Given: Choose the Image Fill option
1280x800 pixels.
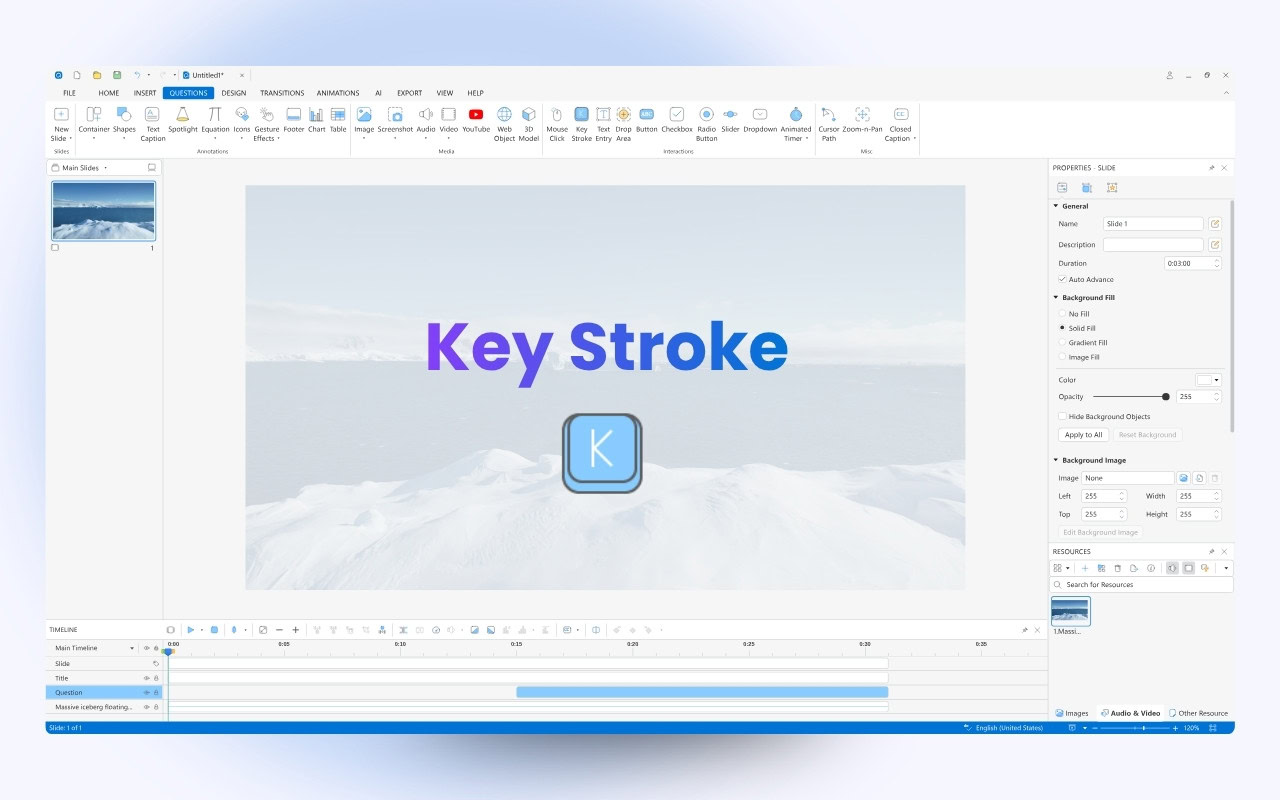Looking at the screenshot, I should click(1062, 357).
